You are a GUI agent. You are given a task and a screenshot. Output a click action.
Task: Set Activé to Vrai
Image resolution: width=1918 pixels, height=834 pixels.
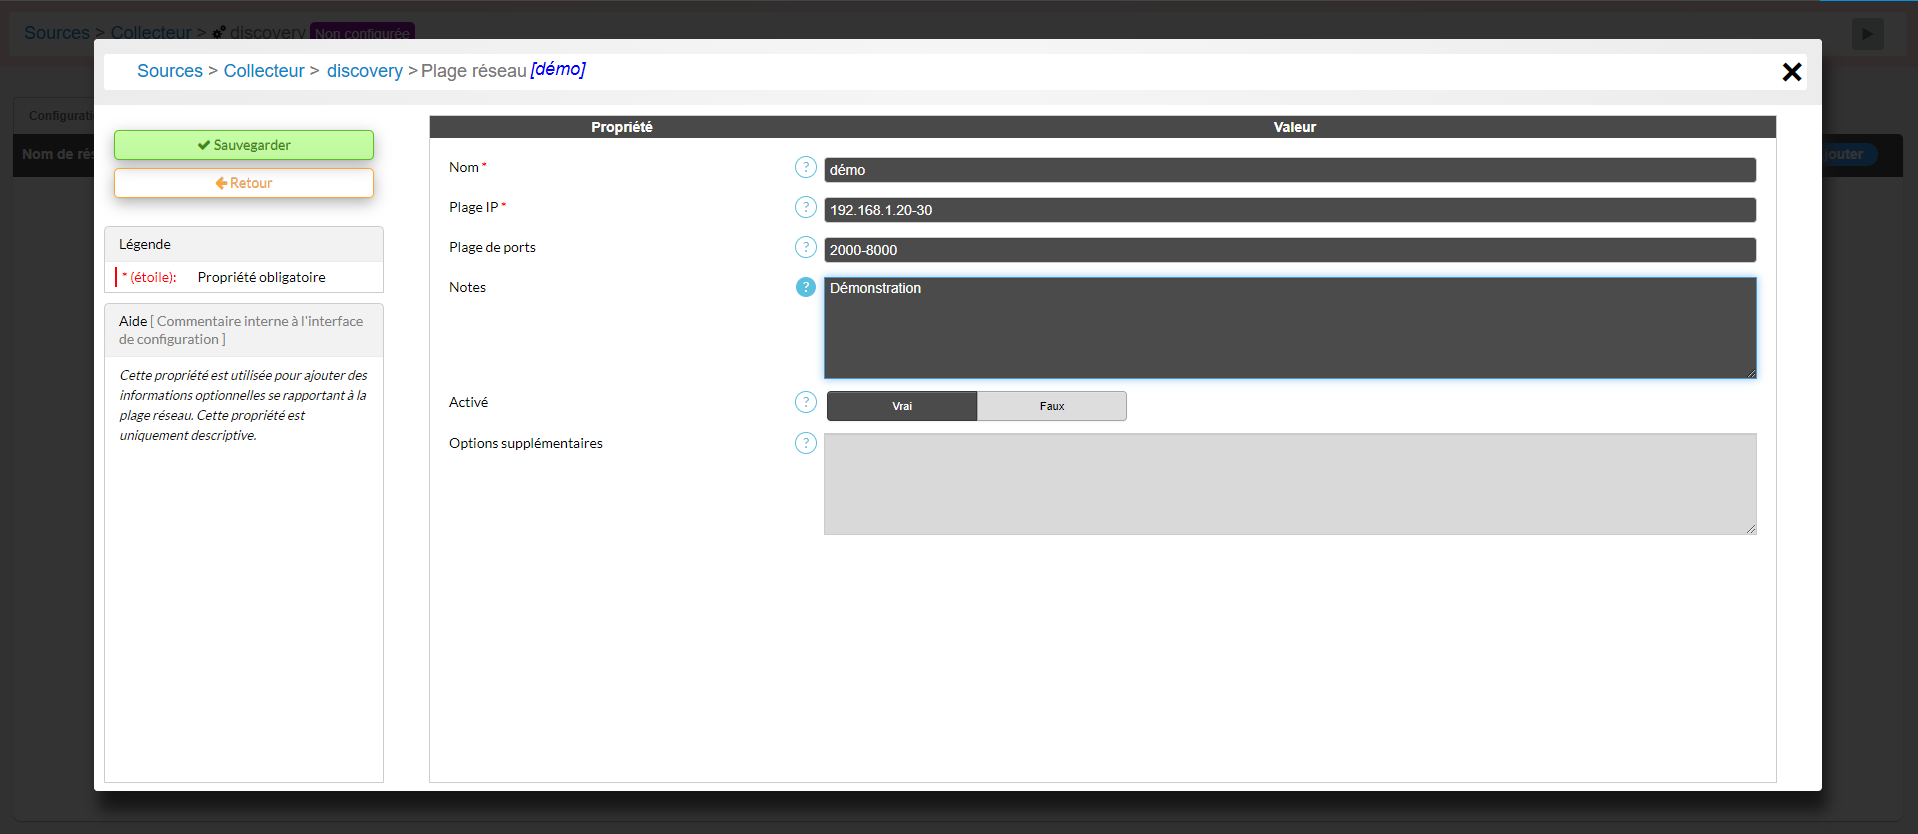pos(901,406)
